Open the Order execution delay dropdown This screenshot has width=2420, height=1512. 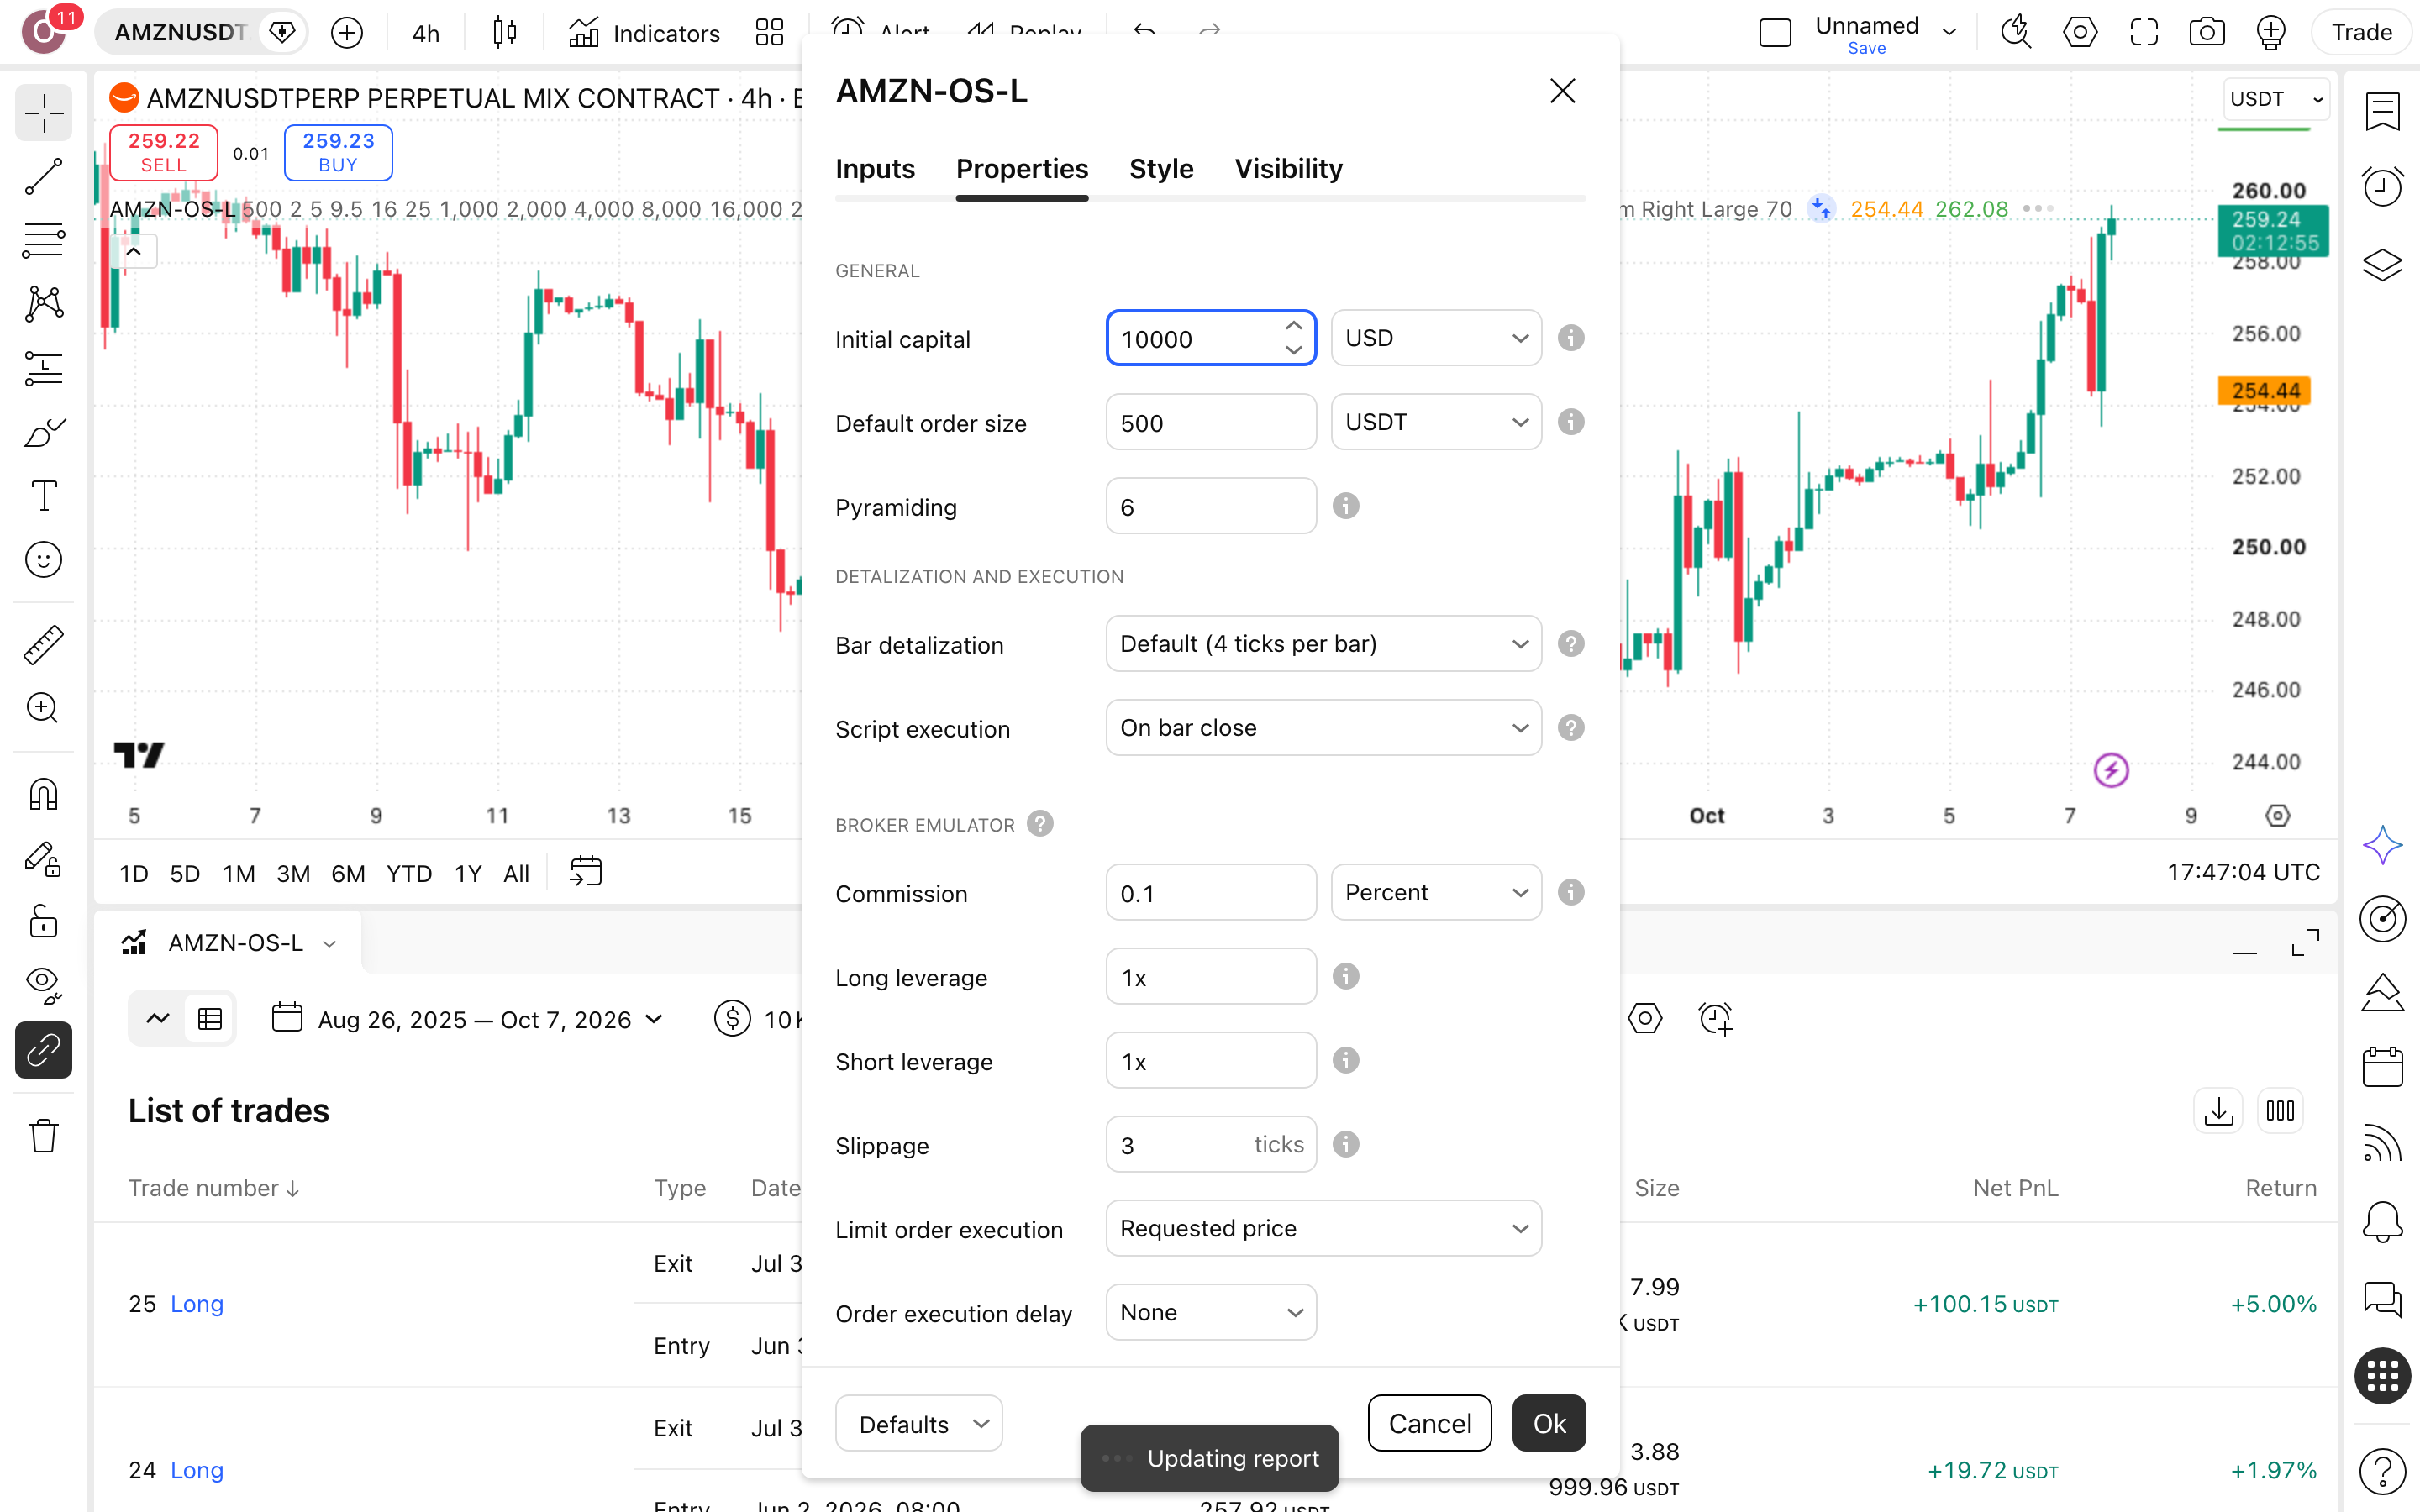click(1211, 1312)
